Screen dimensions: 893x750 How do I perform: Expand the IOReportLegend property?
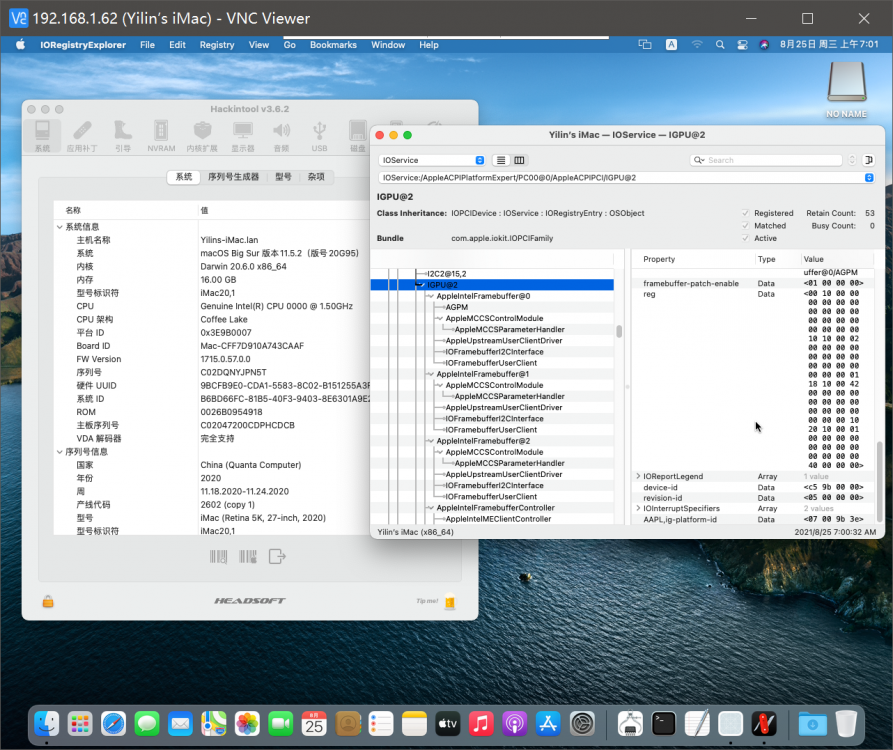[638, 476]
